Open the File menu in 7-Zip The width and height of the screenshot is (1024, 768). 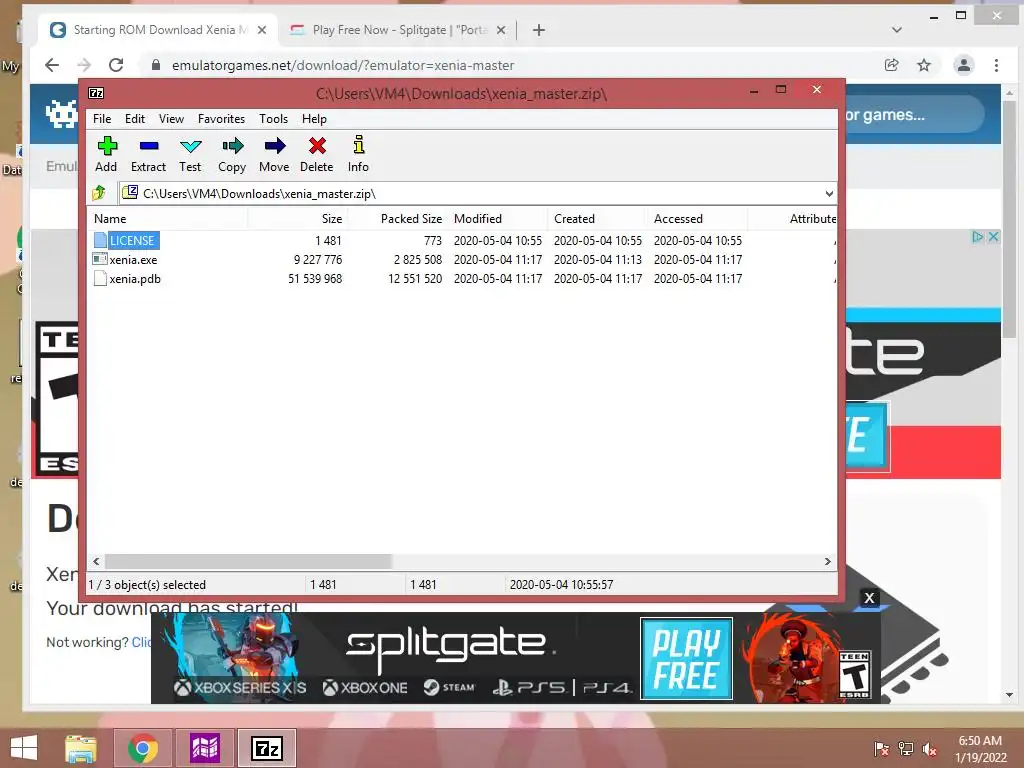[x=102, y=119]
